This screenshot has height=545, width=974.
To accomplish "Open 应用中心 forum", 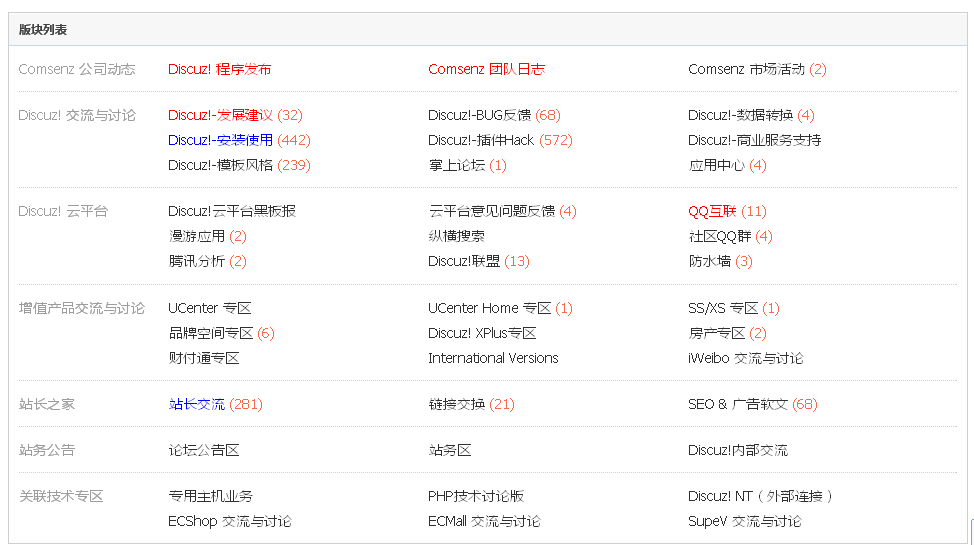I will click(x=716, y=165).
